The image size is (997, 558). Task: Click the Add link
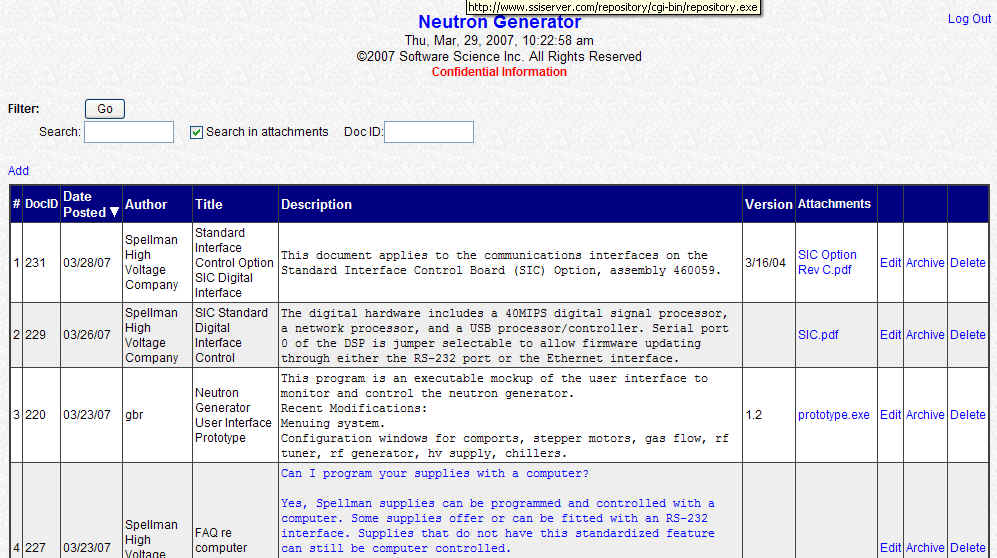pos(18,170)
